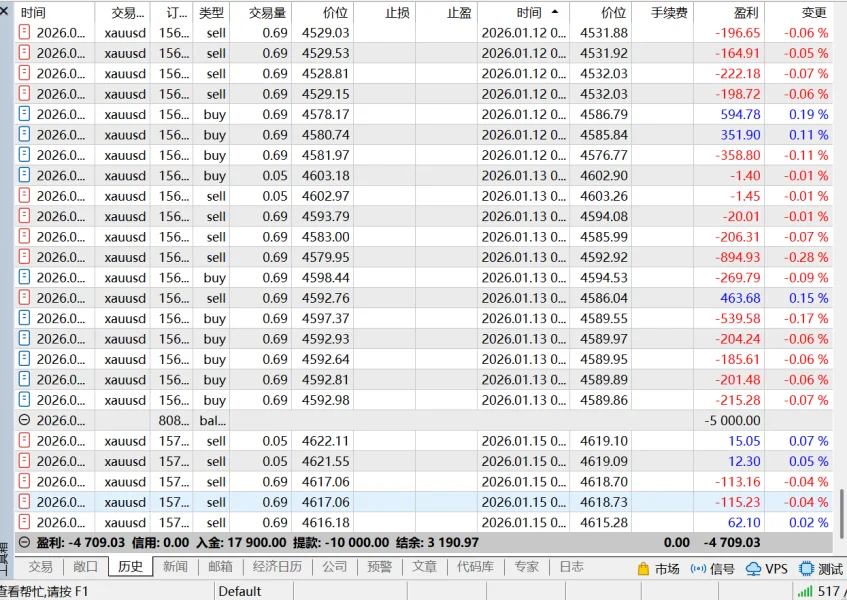Click the 变更 column header
This screenshot has width=847, height=600.
click(799, 12)
